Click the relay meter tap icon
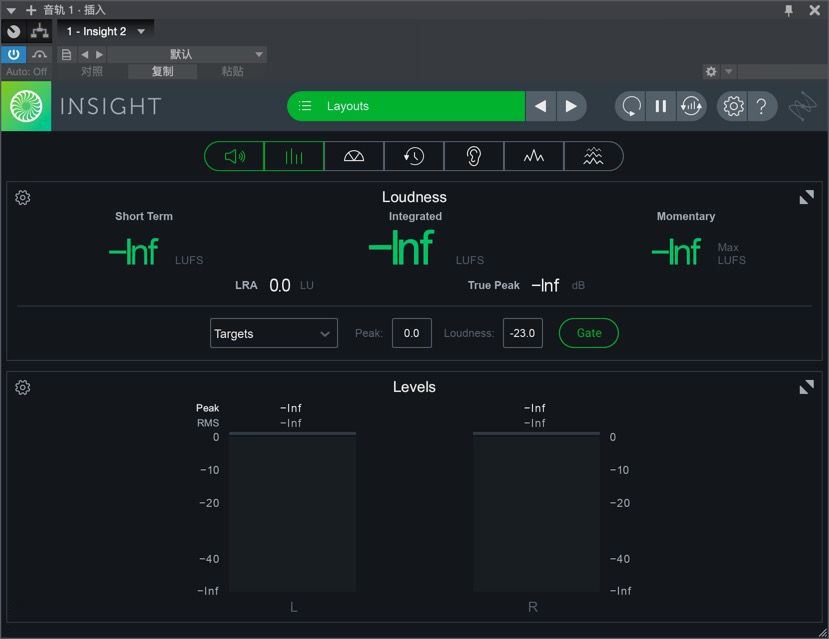 (691, 106)
